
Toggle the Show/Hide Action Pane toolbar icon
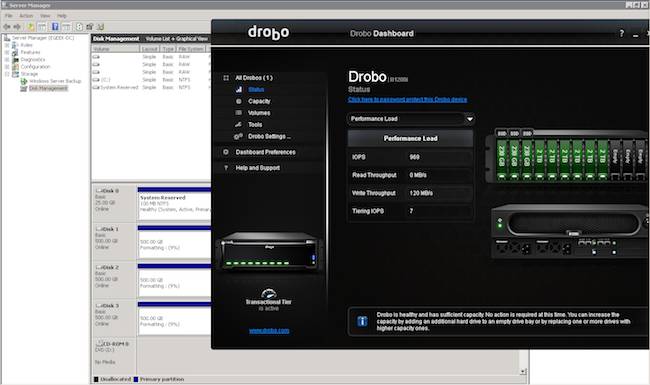pyautogui.click(x=66, y=27)
